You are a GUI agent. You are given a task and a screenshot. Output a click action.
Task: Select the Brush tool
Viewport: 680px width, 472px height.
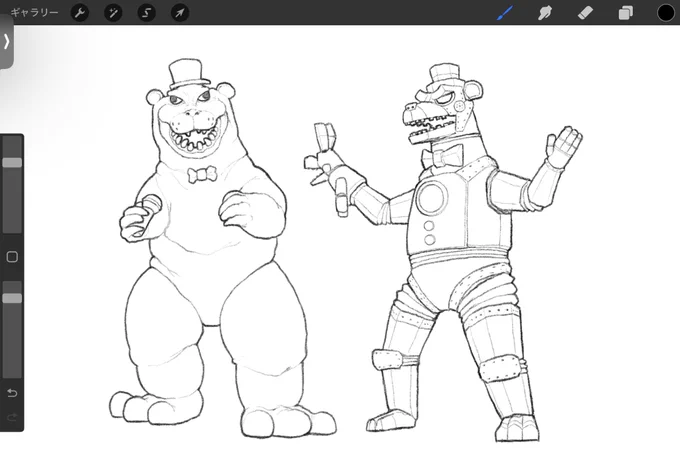tap(505, 13)
